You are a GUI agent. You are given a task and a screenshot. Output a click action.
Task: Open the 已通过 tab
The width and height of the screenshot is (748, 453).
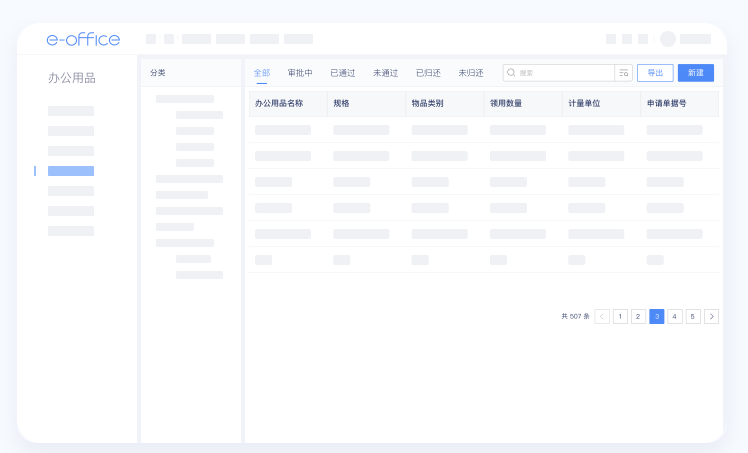[x=343, y=73]
